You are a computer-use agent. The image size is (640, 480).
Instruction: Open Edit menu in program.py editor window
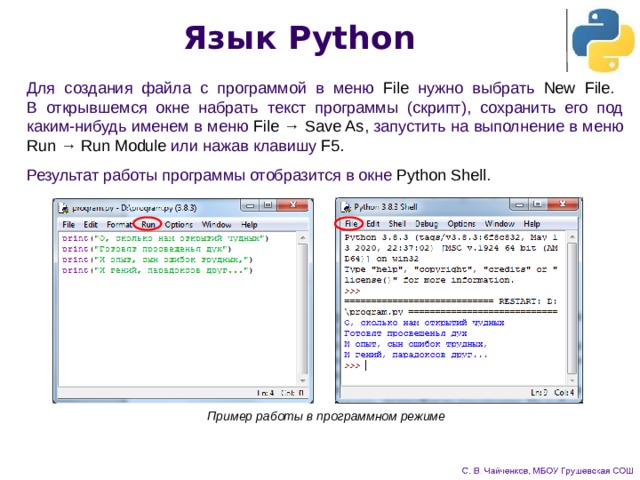91,224
